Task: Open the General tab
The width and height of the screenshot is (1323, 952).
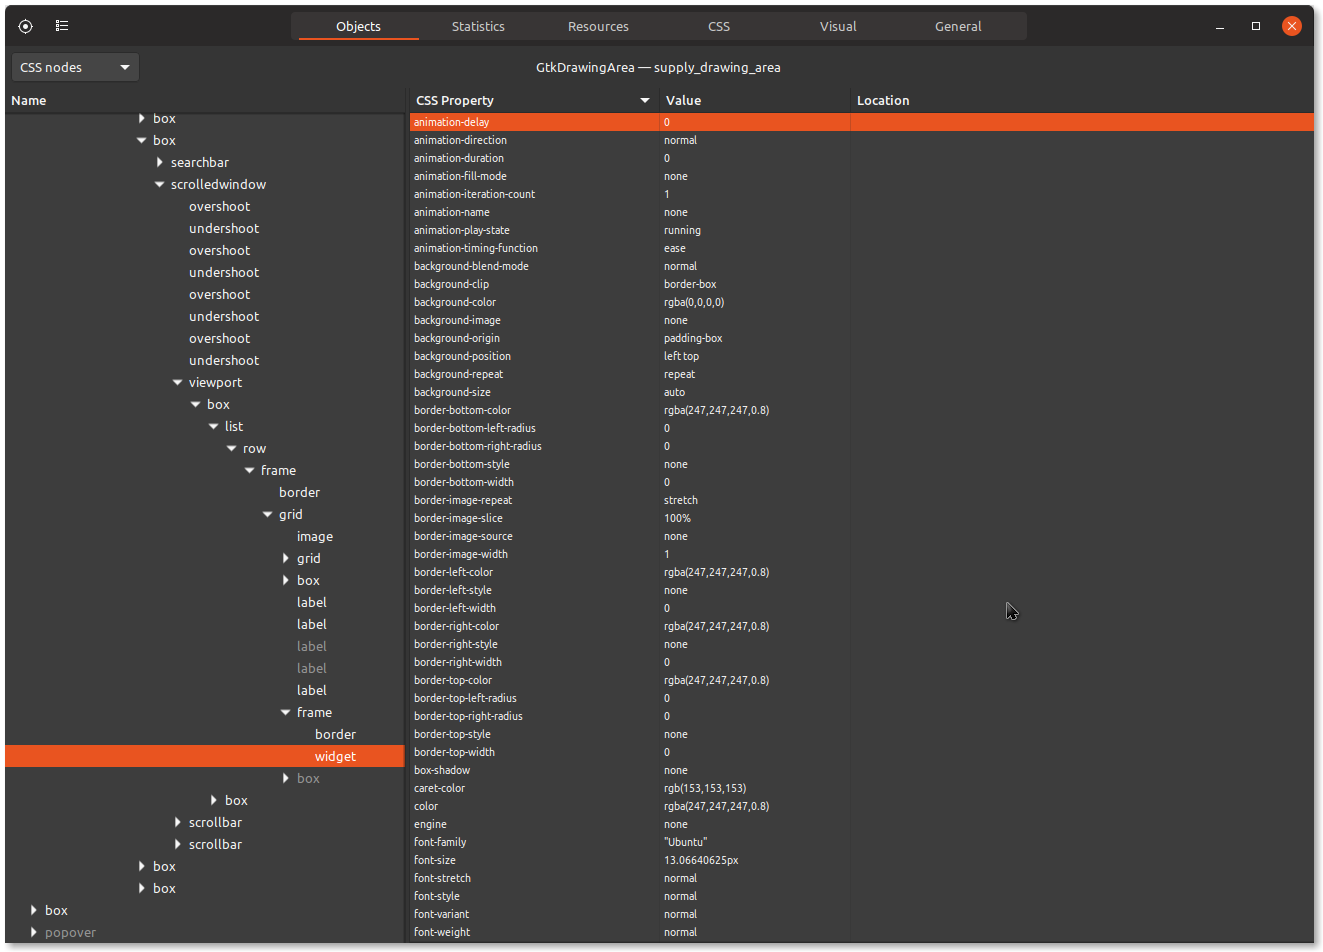Action: pos(957,26)
